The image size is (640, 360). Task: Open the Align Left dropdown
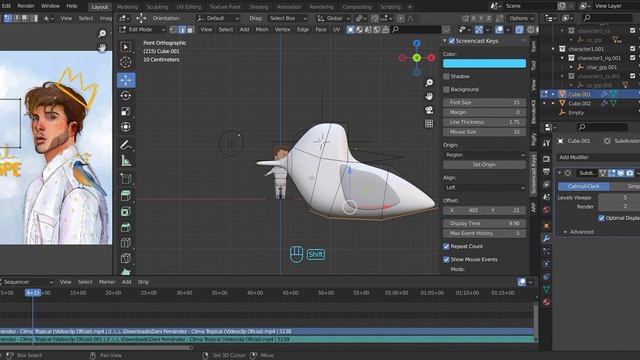coord(484,188)
